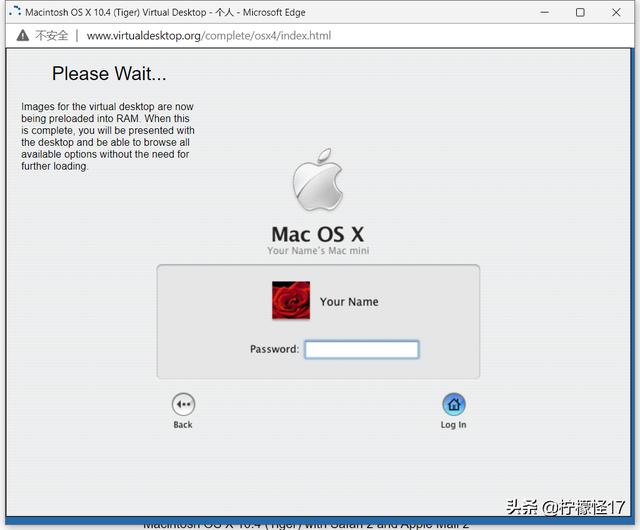Click the "Password:" label

[x=274, y=349]
